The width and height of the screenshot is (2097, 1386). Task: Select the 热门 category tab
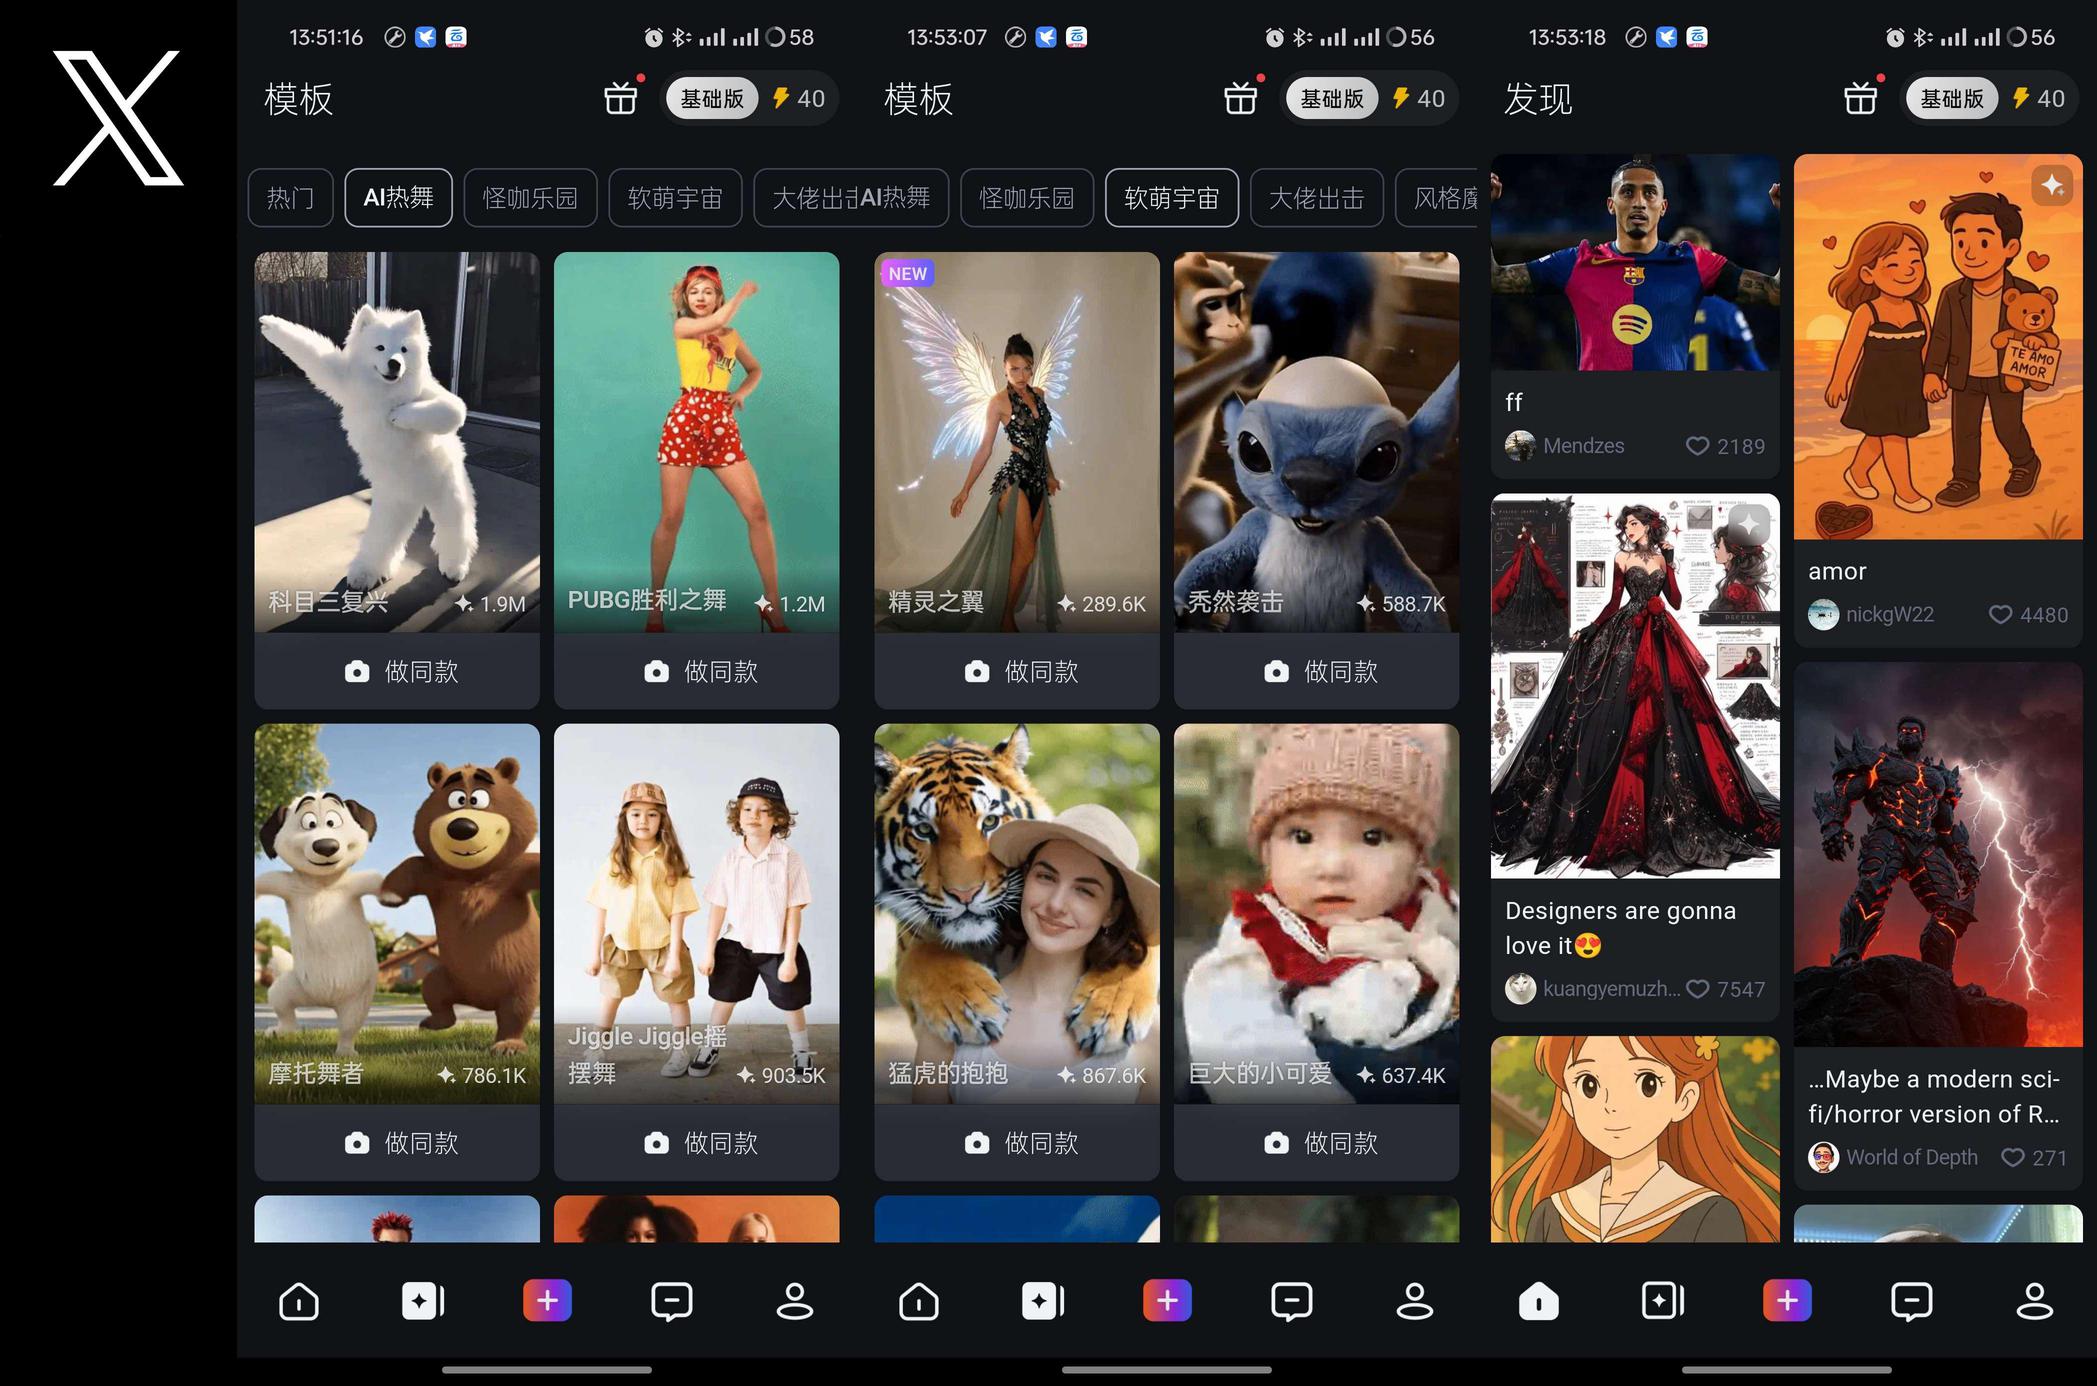tap(290, 198)
